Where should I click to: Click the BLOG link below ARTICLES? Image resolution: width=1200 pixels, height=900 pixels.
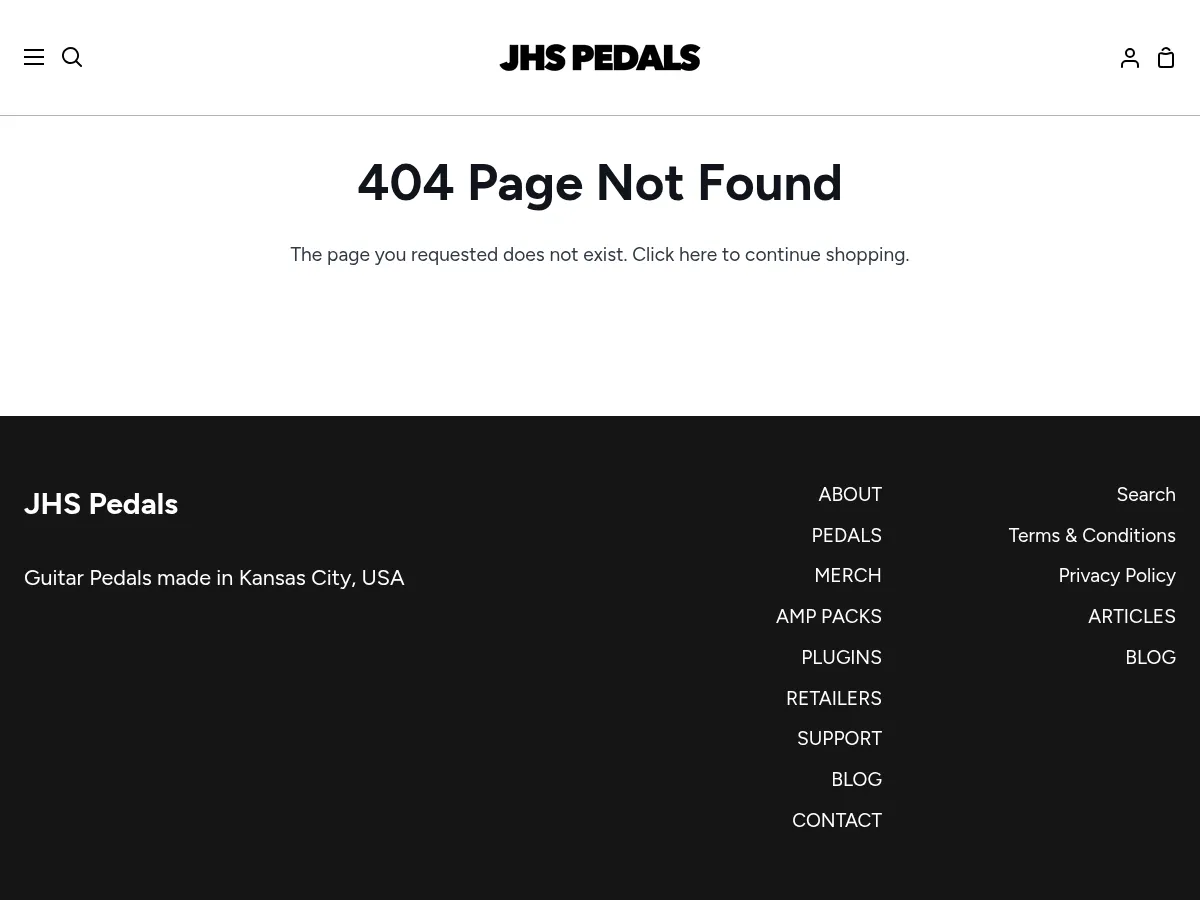coord(1150,658)
